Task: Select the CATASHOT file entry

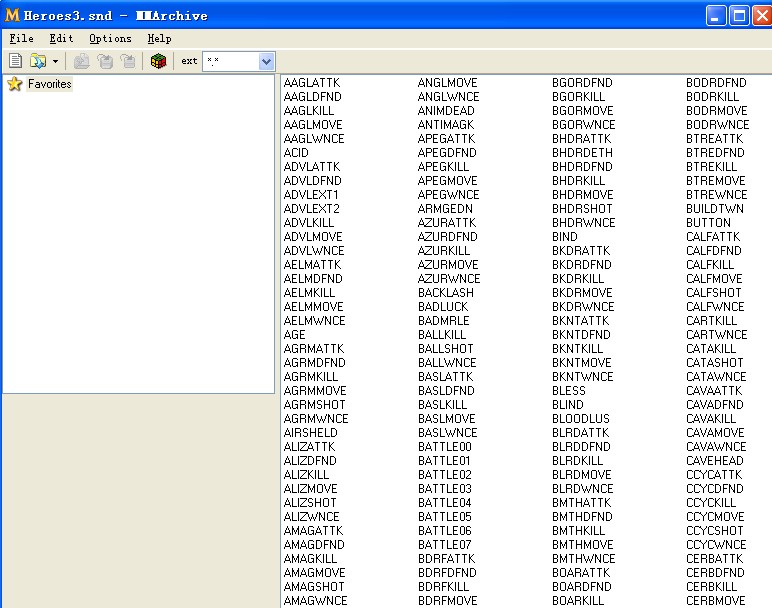Action: [x=714, y=363]
